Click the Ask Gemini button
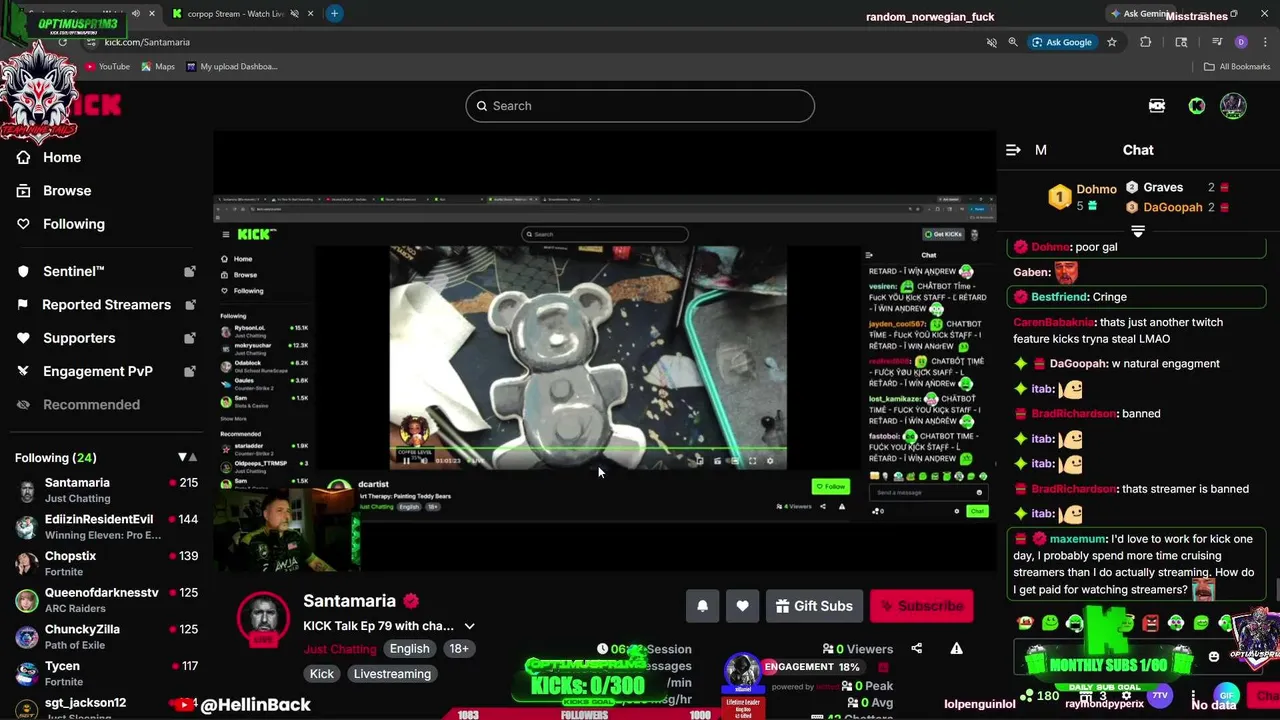This screenshot has width=1280, height=720. 1140,14
